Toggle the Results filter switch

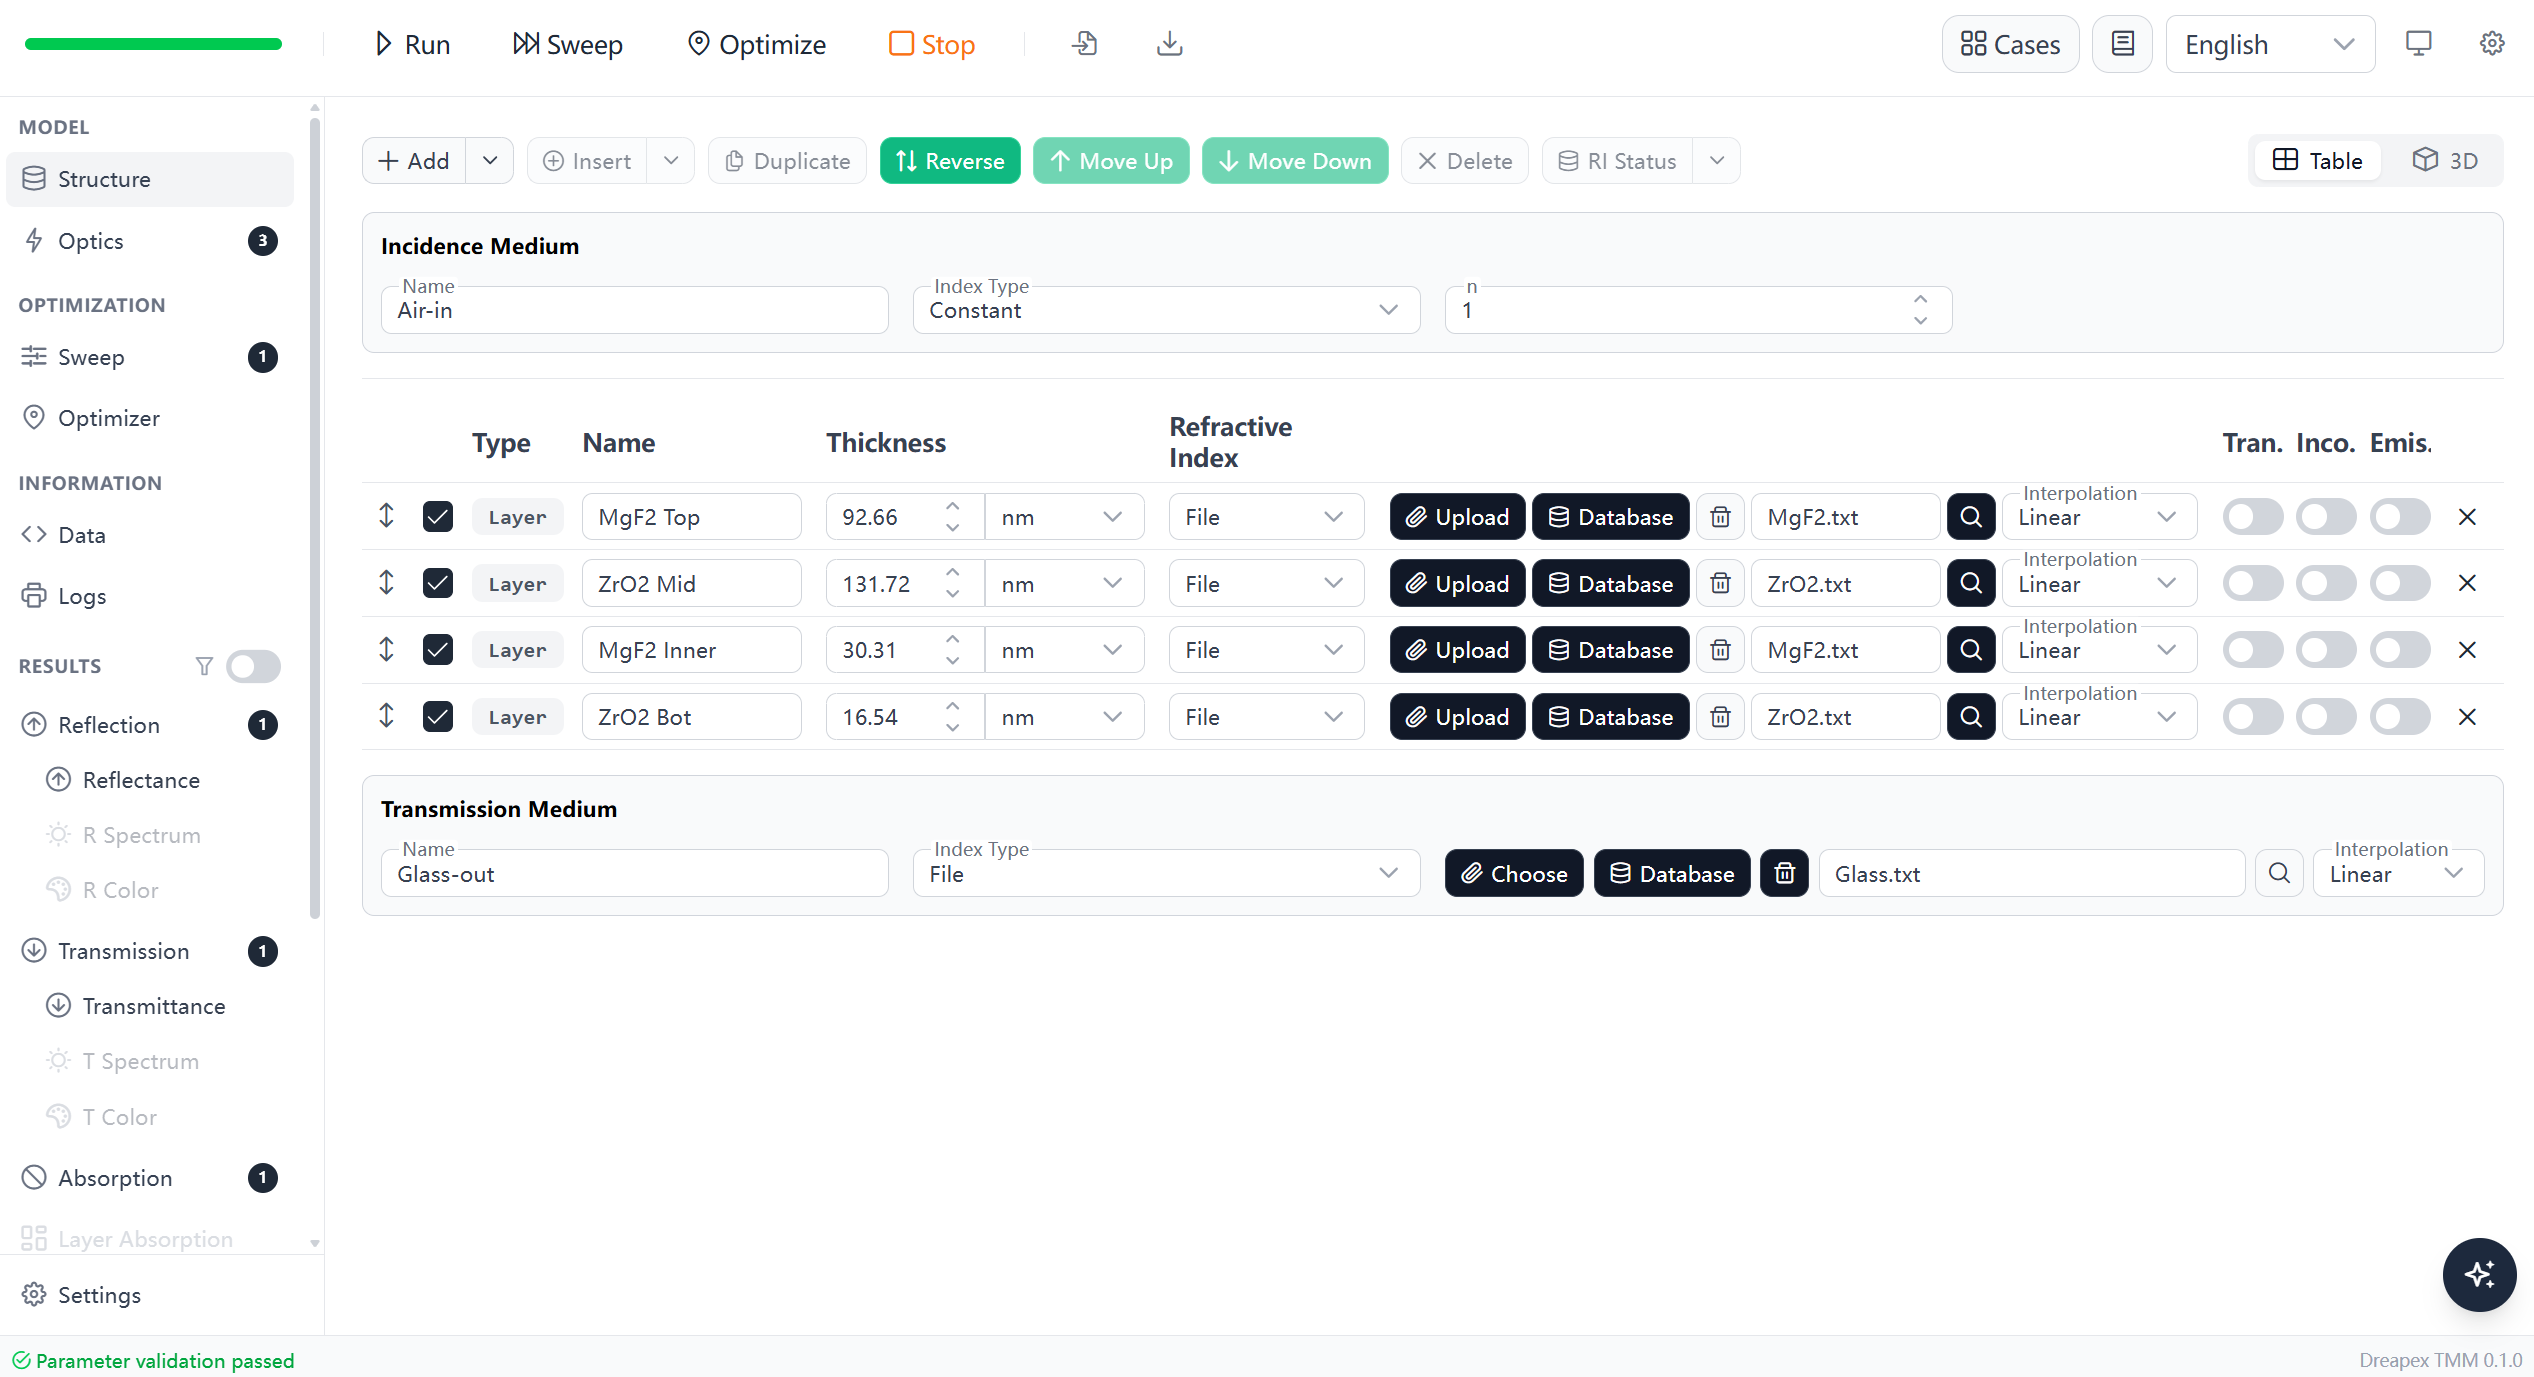[x=253, y=666]
